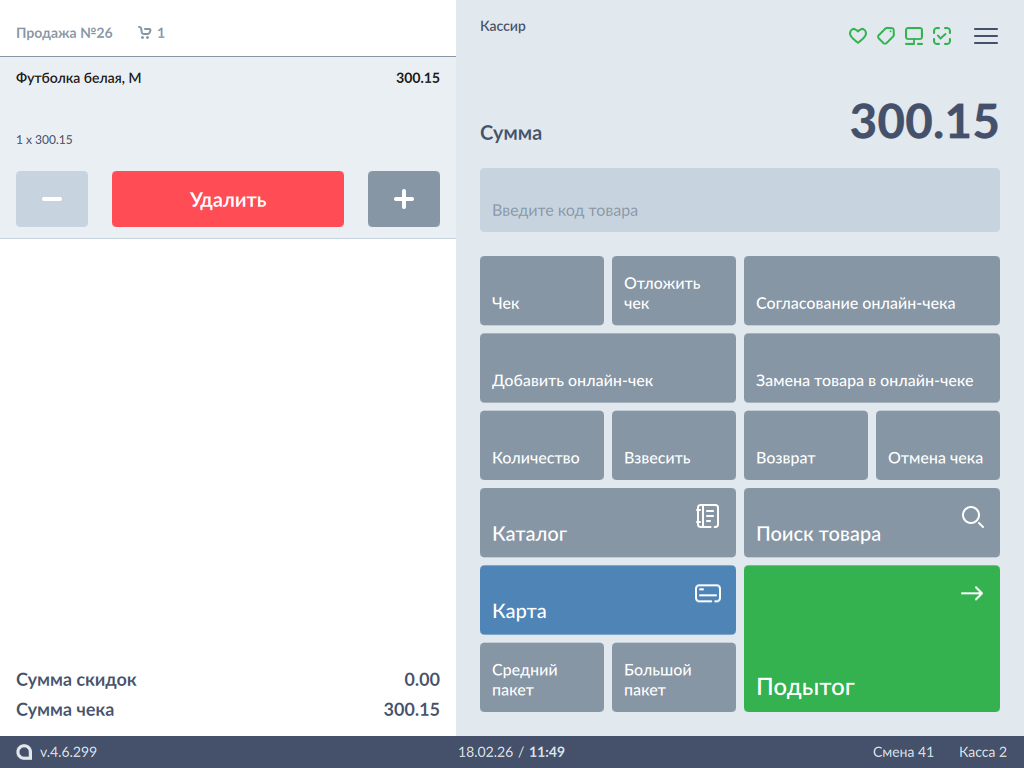The height and width of the screenshot is (768, 1024).
Task: Click the Взвесить button
Action: (674, 446)
